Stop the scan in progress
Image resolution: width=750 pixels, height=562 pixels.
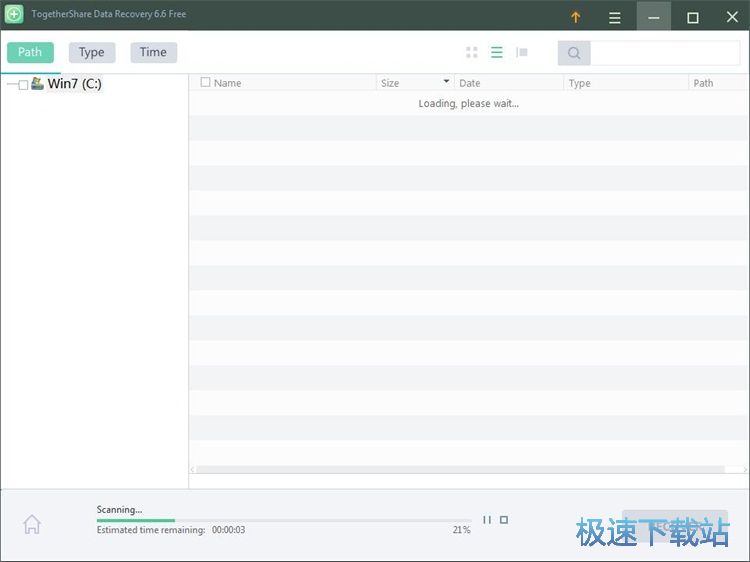(x=504, y=520)
